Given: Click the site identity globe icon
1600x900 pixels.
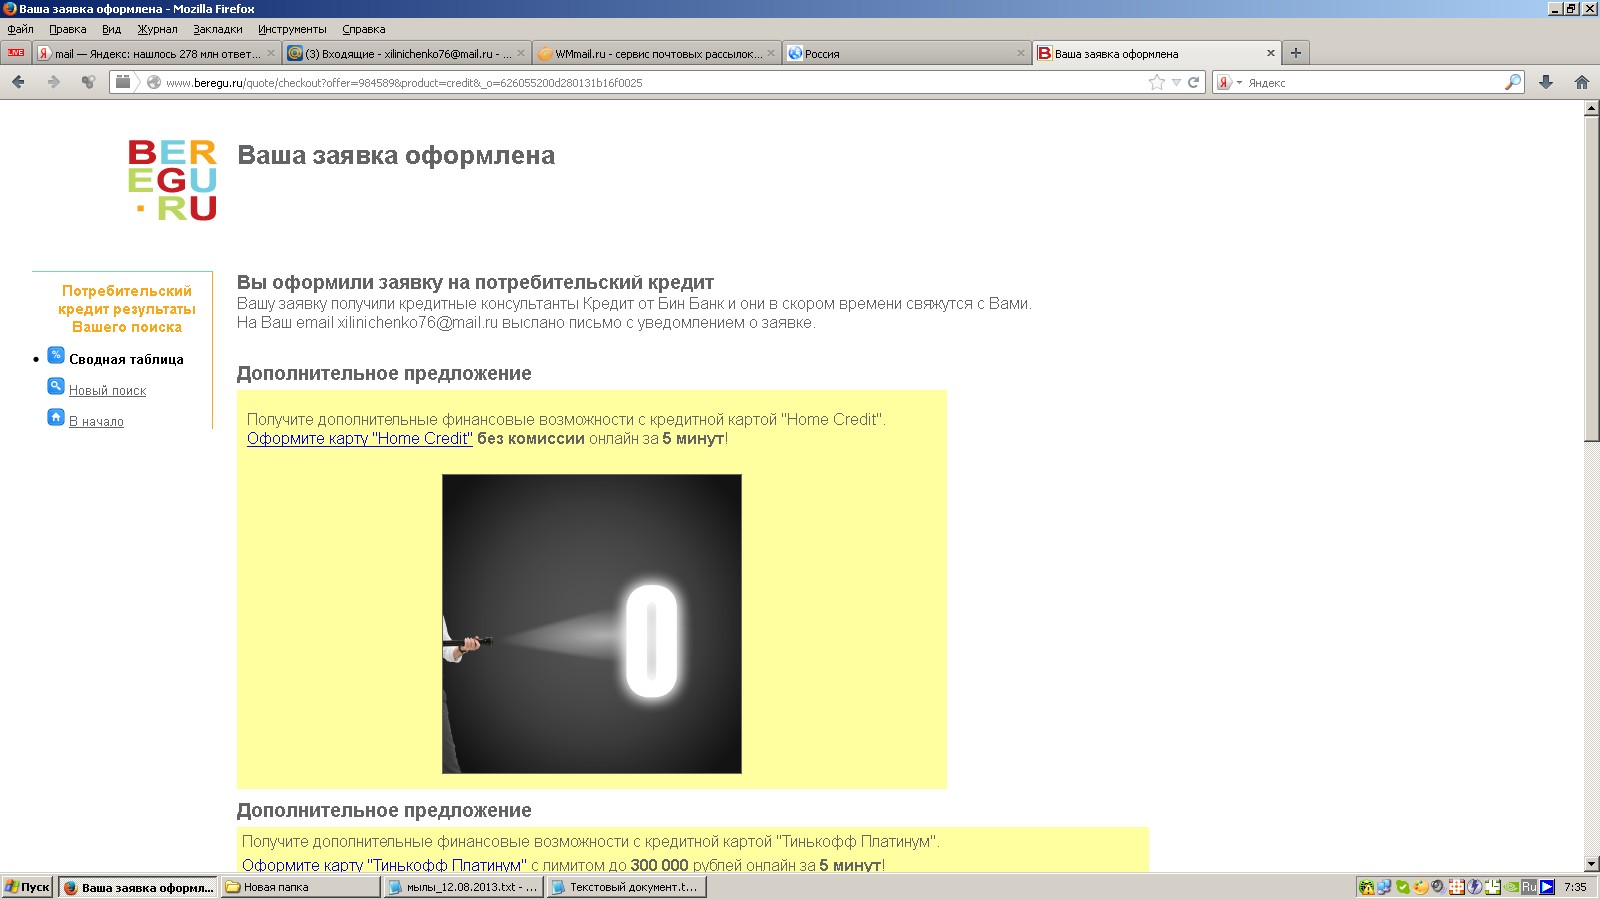Looking at the screenshot, I should (x=153, y=82).
